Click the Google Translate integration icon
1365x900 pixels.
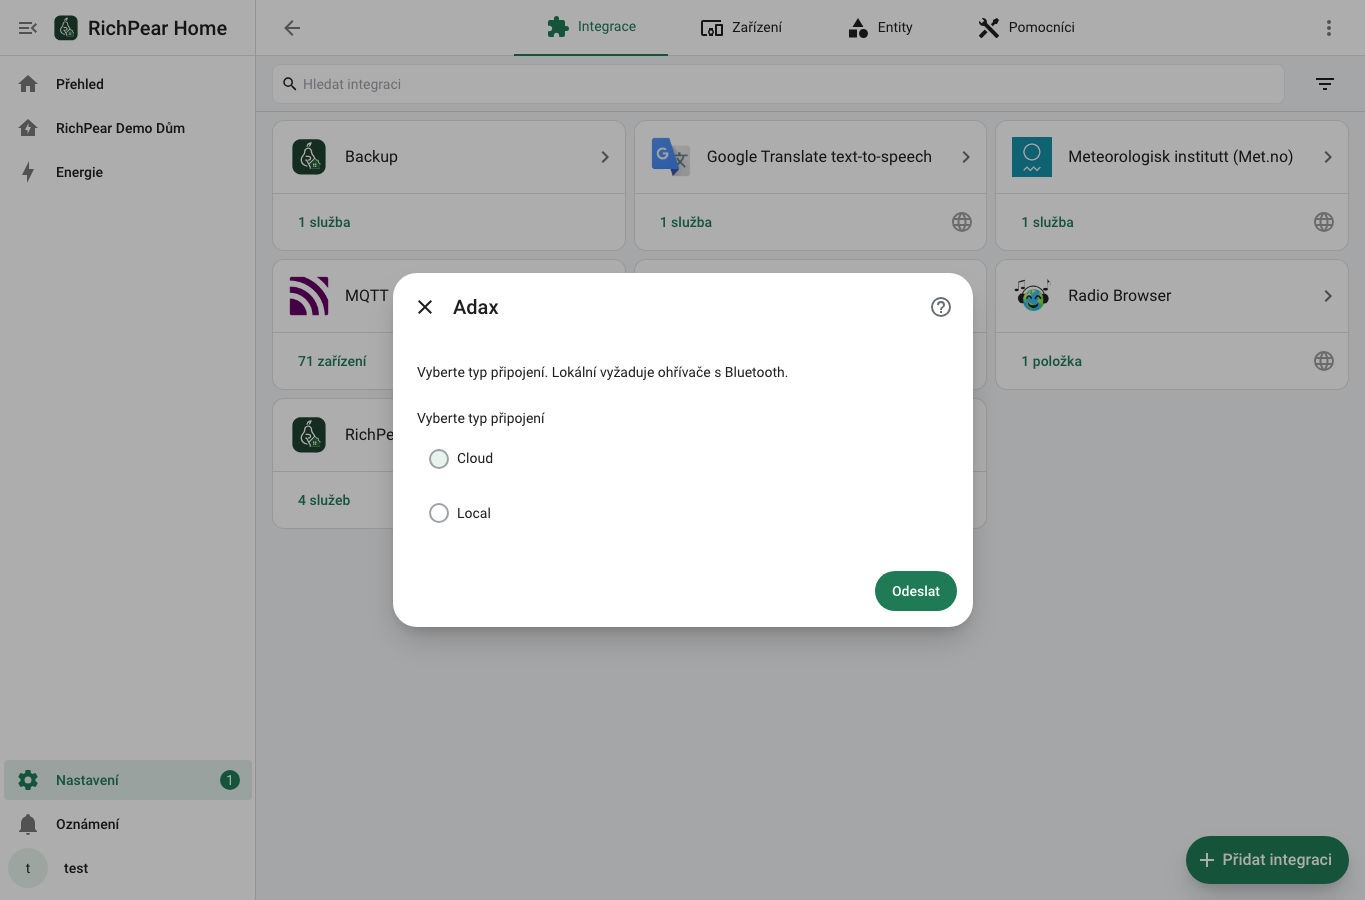[671, 157]
